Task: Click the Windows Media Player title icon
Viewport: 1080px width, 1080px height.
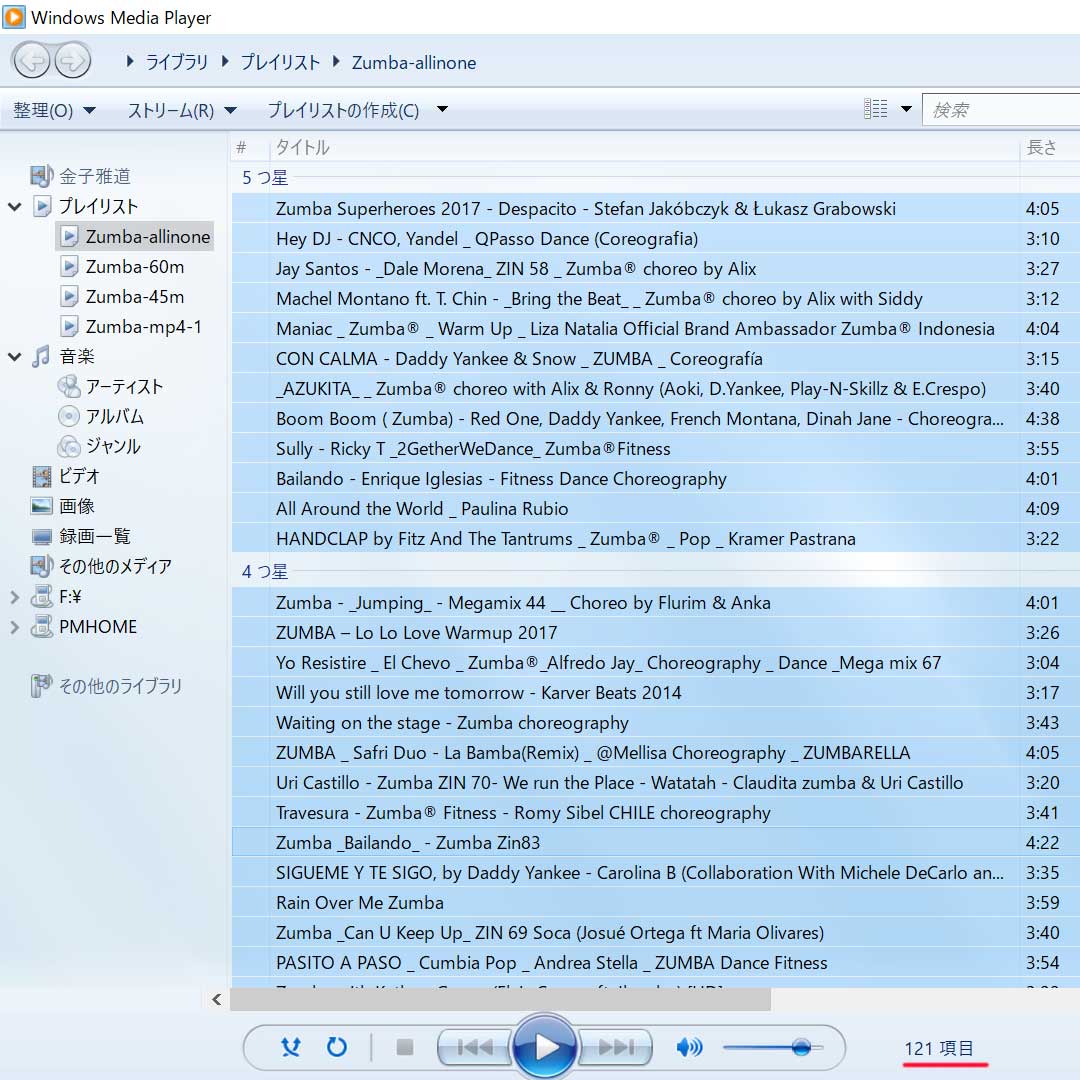Action: coord(14,17)
